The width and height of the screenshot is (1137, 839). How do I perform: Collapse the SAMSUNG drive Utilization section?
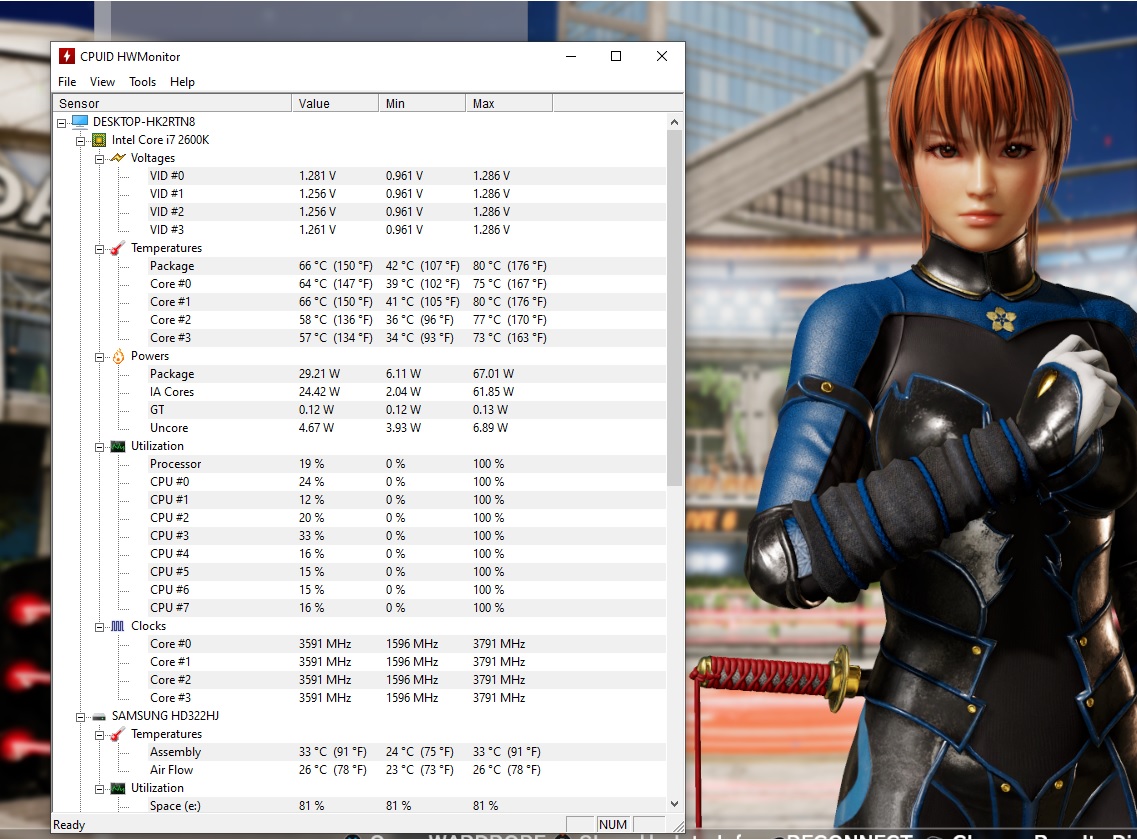click(99, 789)
